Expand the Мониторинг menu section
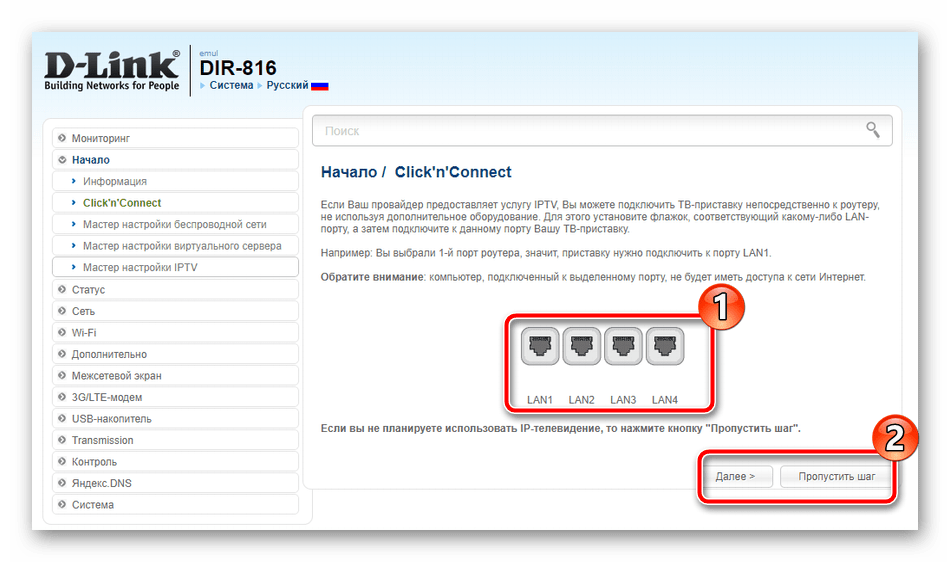 click(176, 138)
